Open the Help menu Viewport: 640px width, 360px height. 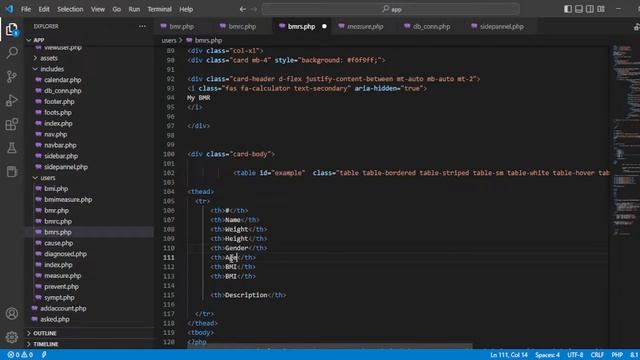pos(186,9)
